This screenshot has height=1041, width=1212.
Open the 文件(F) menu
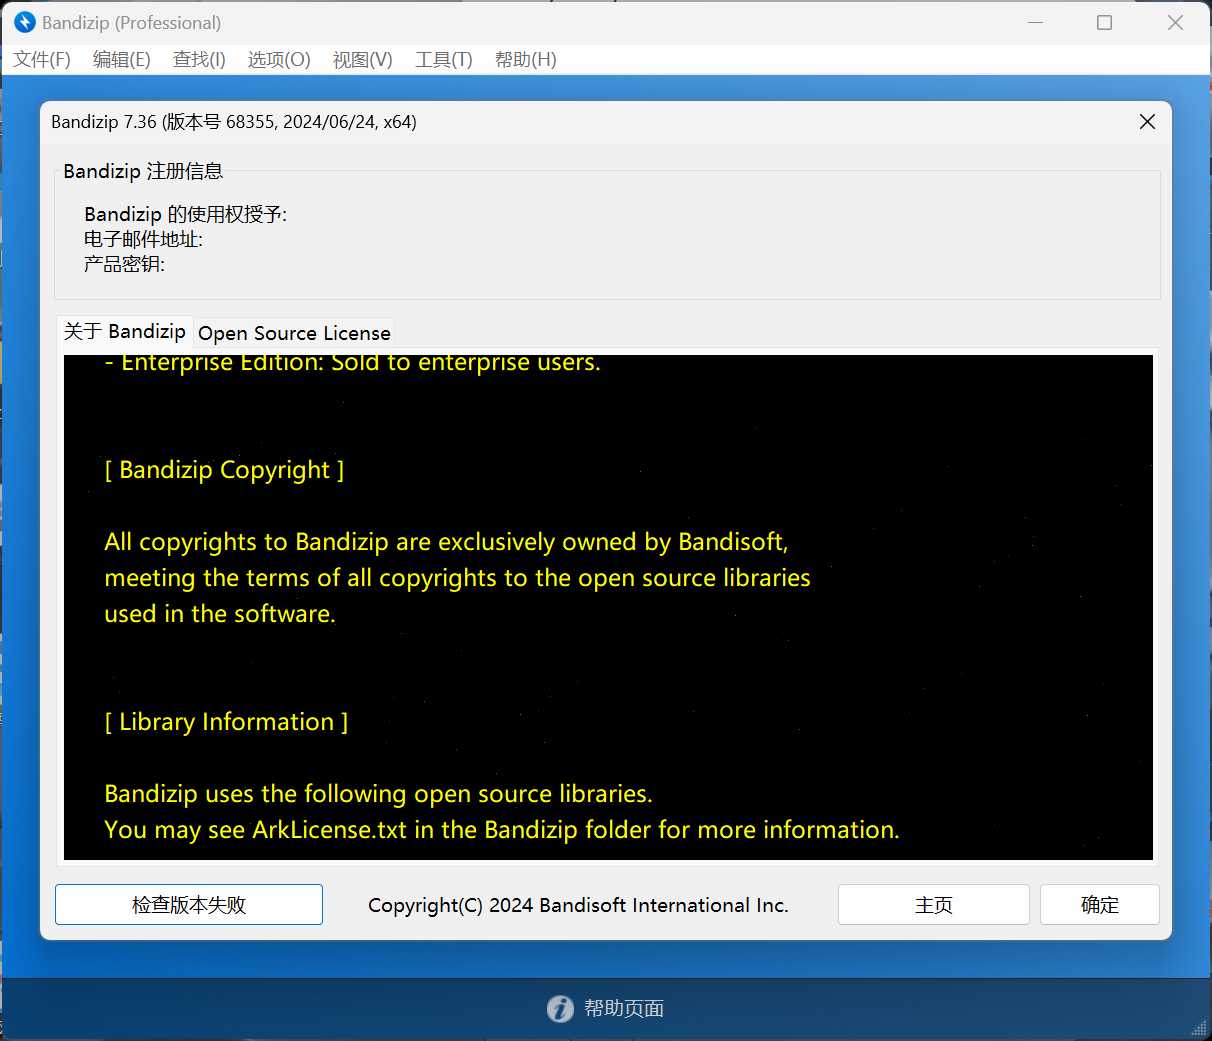pos(42,59)
